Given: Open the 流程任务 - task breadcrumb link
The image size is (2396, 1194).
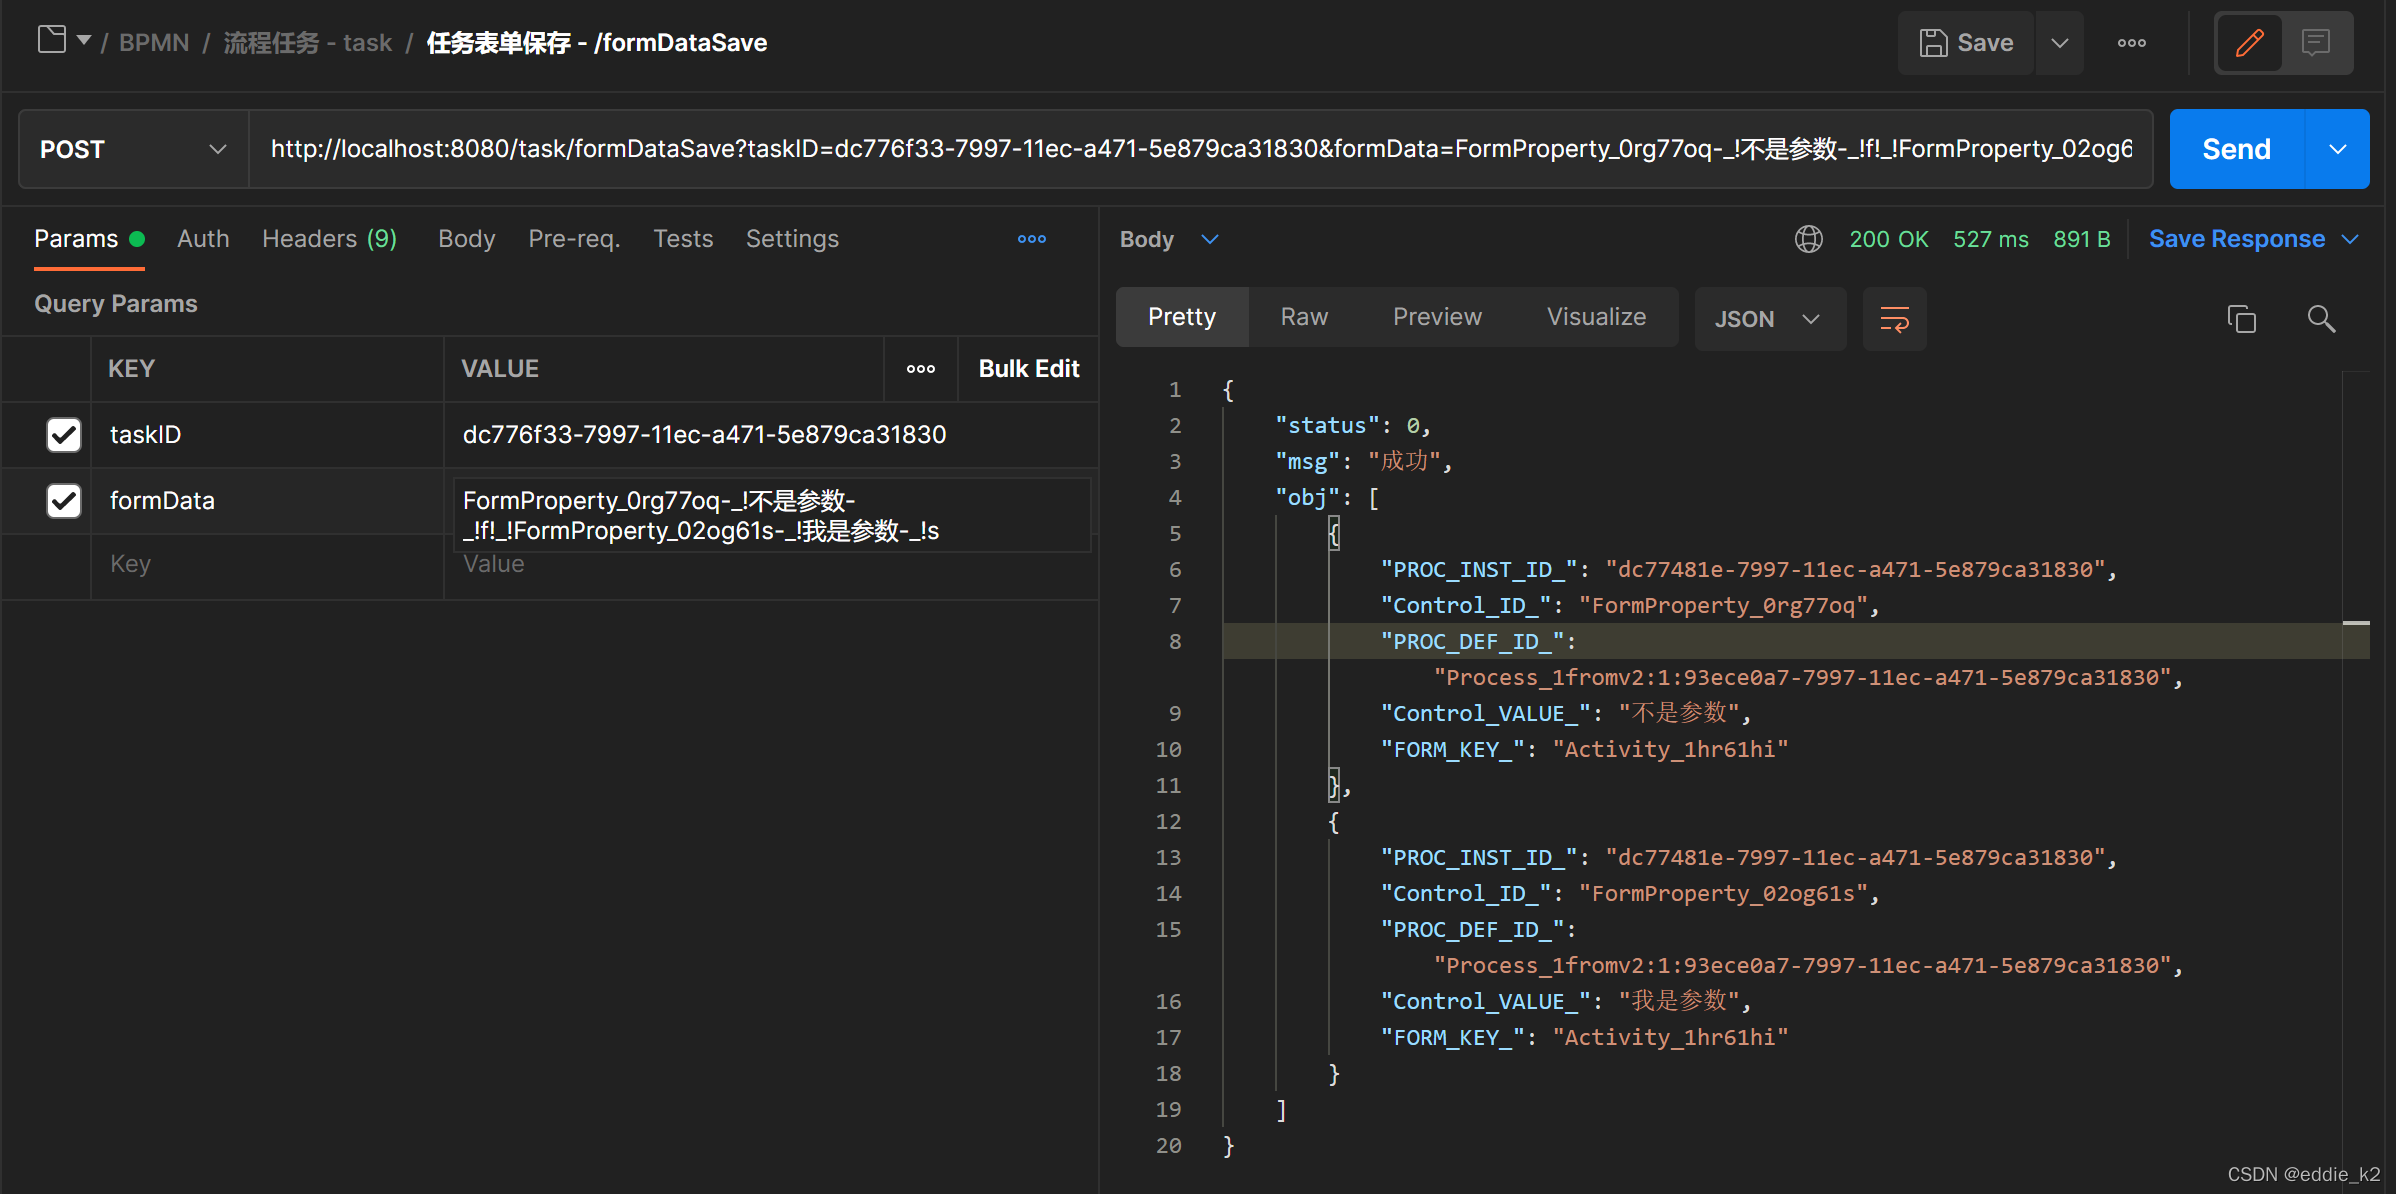Looking at the screenshot, I should tap(307, 42).
